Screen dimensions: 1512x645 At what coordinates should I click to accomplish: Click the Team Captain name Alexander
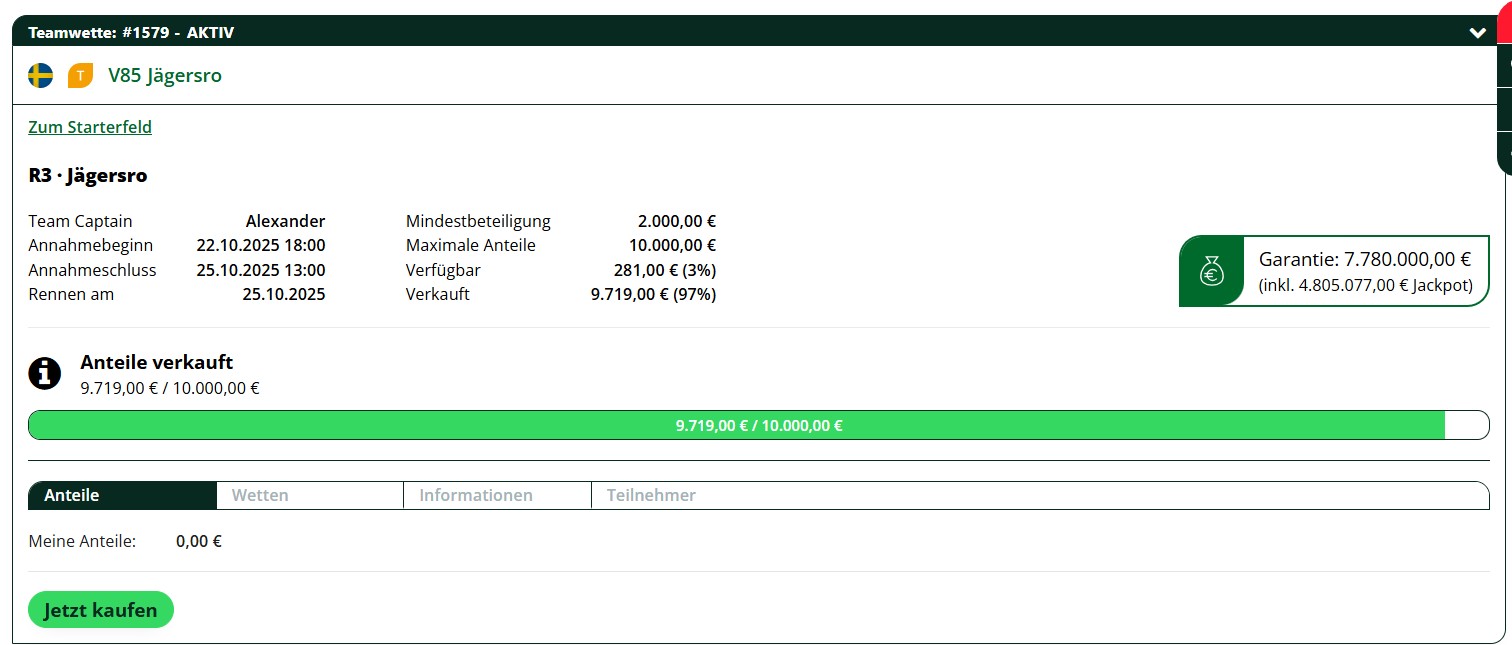(x=285, y=221)
